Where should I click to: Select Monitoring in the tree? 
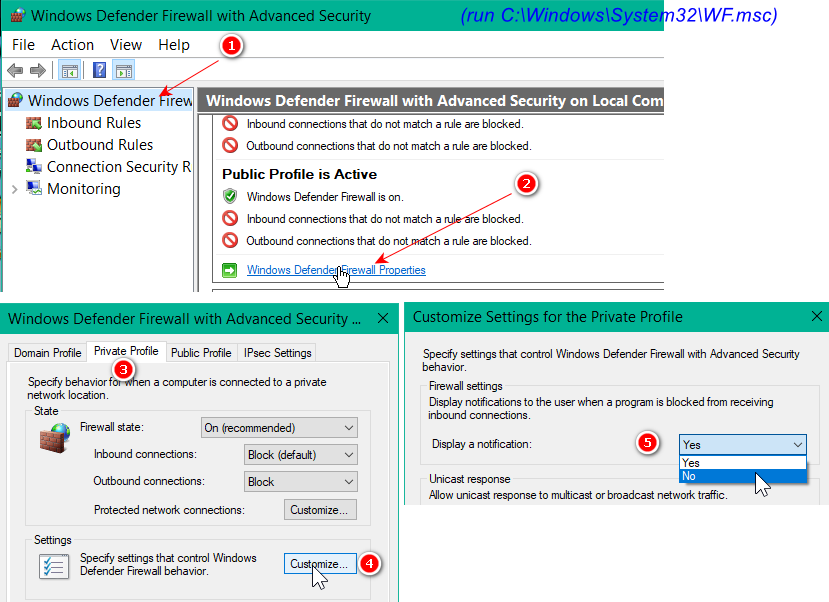click(x=84, y=189)
